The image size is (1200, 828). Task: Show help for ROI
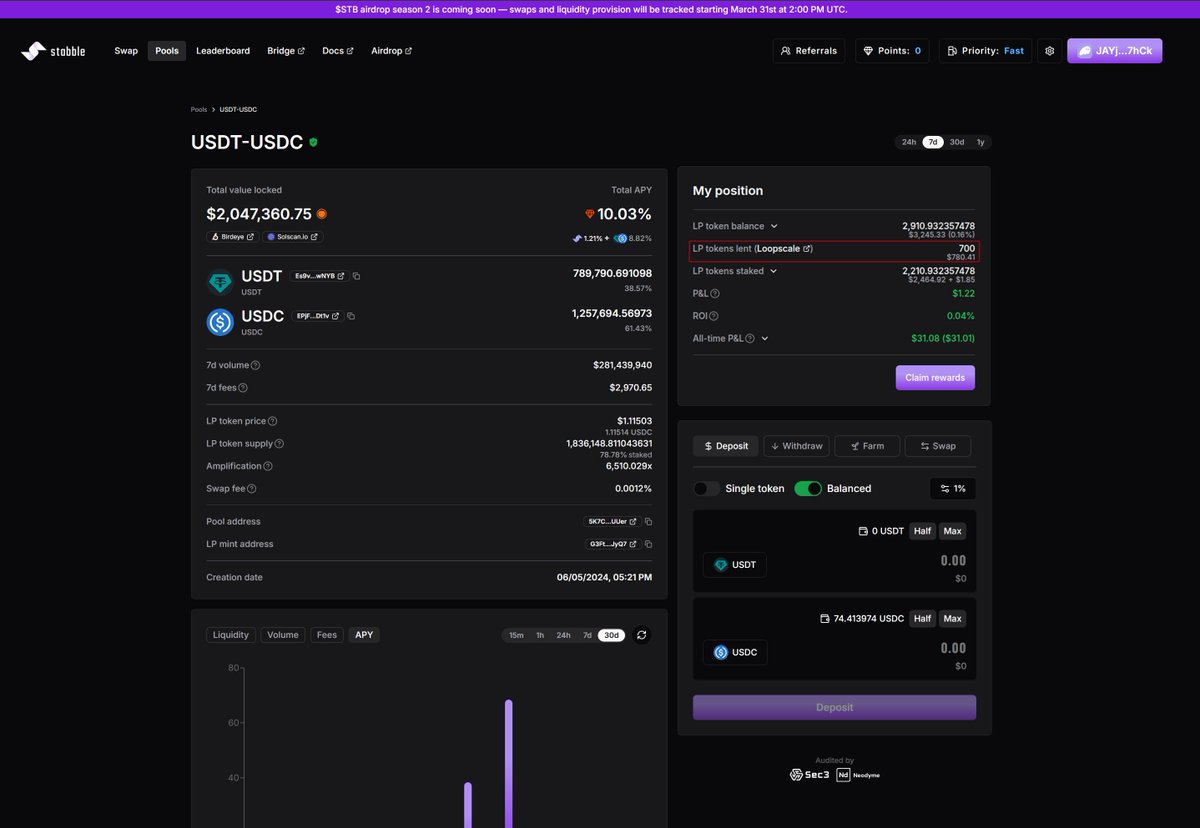click(713, 316)
